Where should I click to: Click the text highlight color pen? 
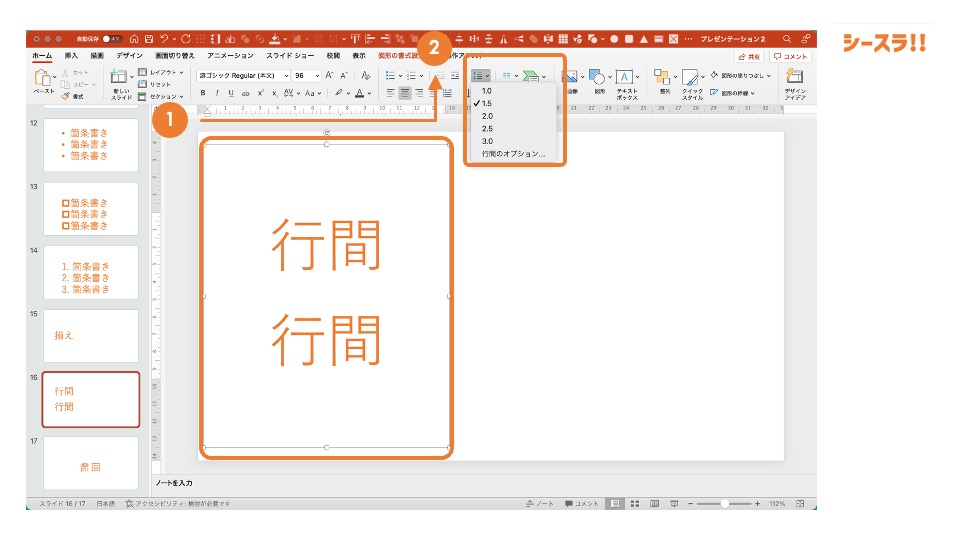[x=338, y=93]
